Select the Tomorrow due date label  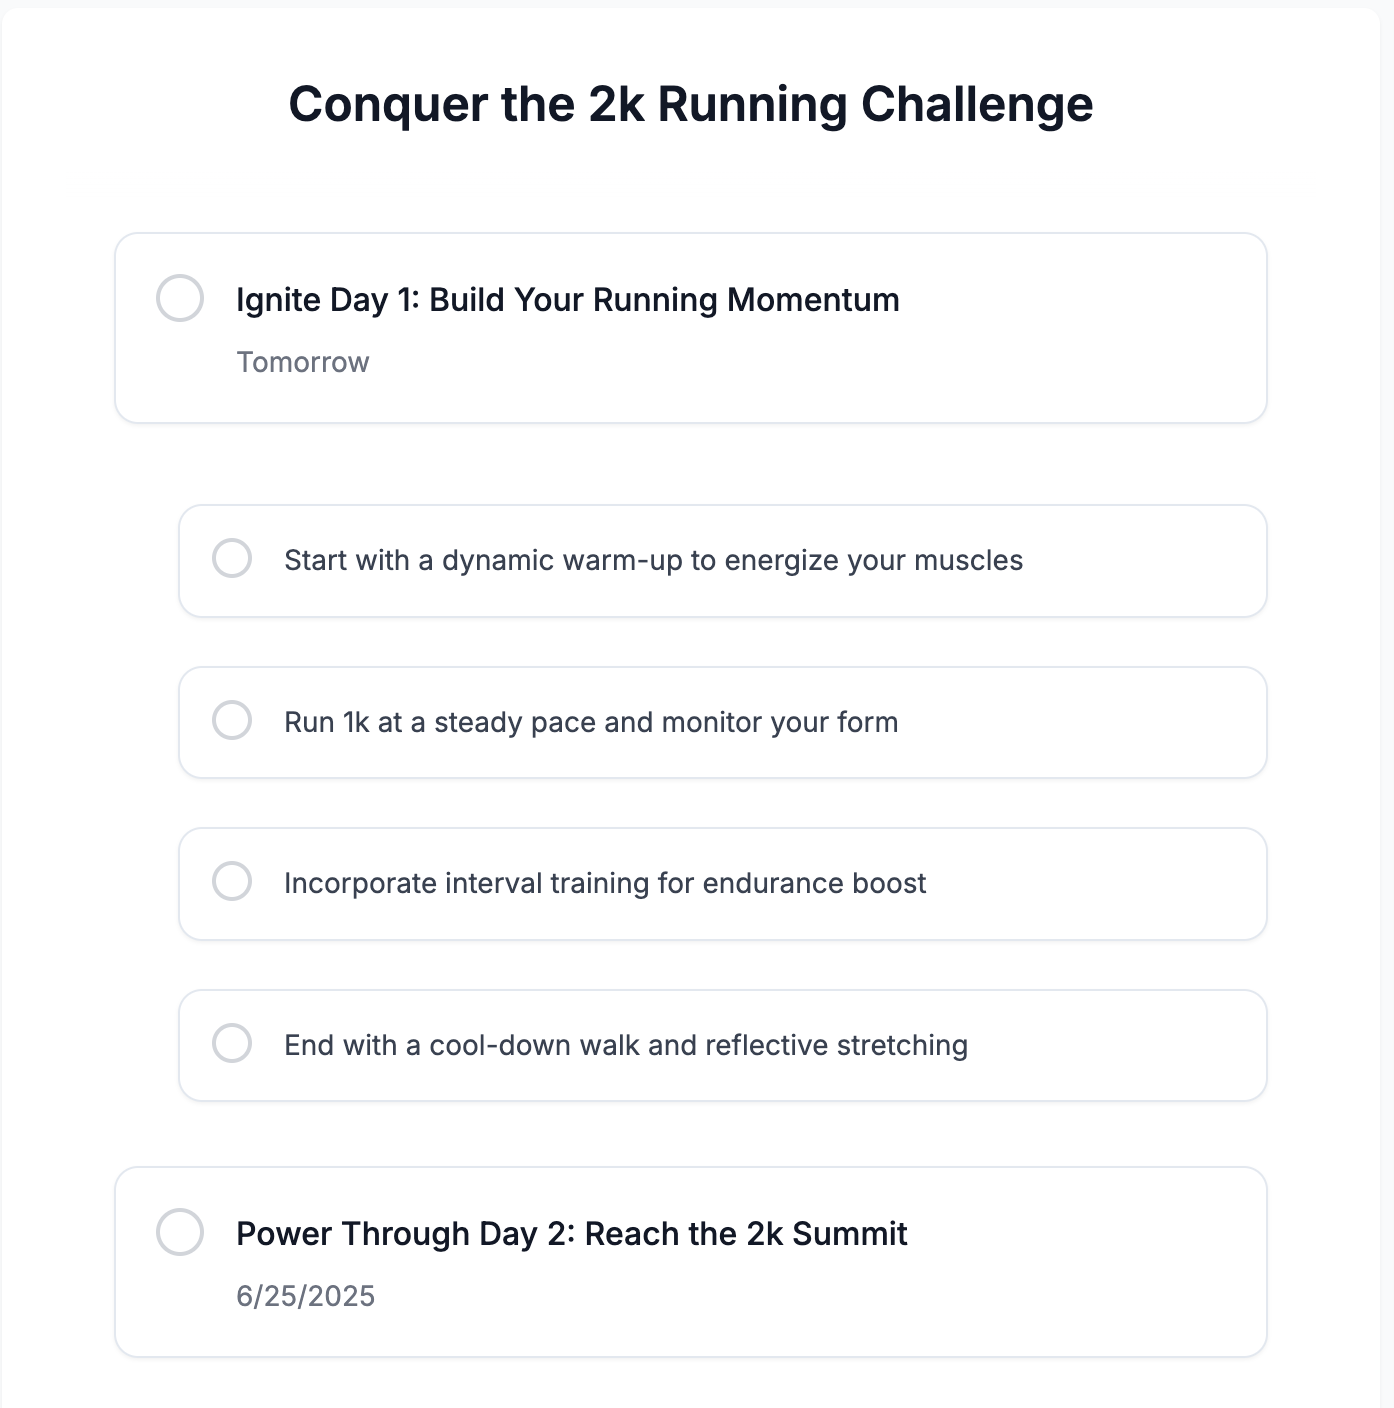point(303,362)
